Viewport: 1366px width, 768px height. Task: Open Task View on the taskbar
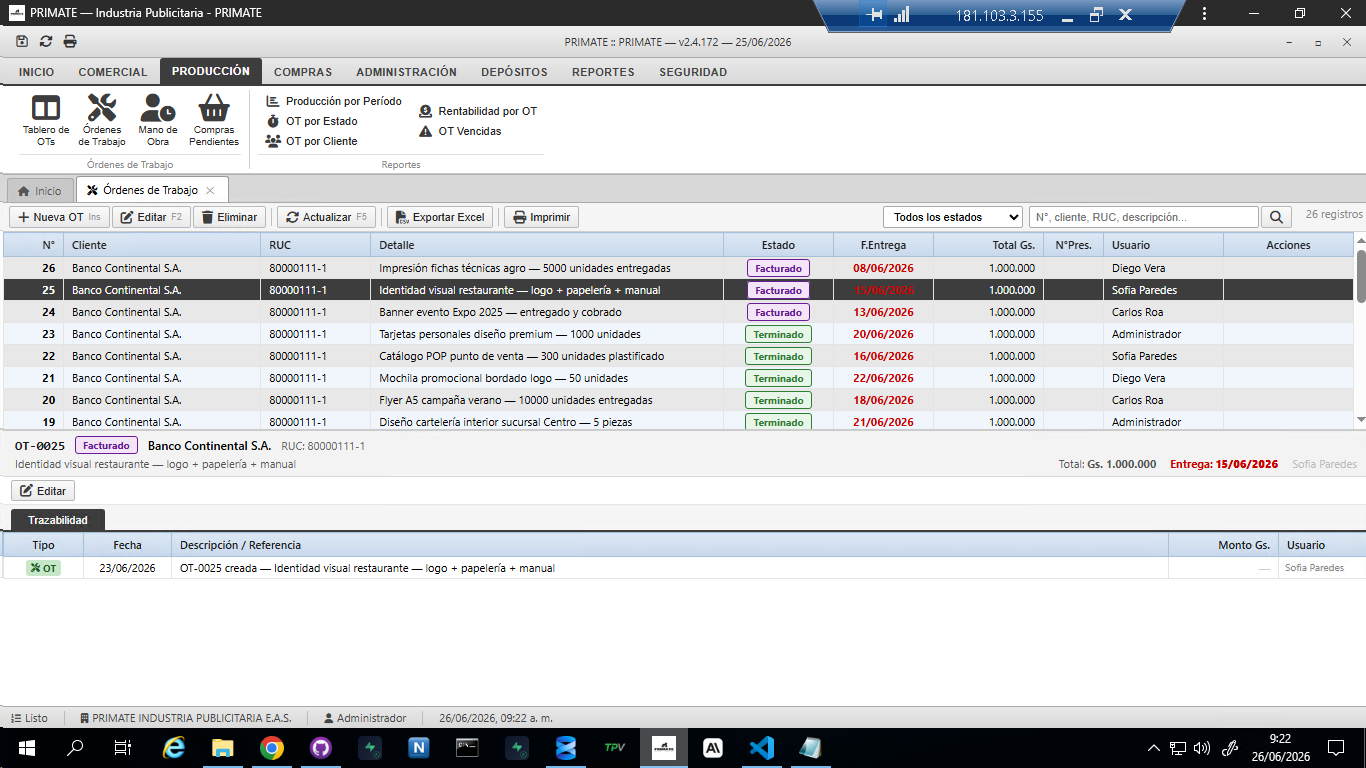(123, 747)
